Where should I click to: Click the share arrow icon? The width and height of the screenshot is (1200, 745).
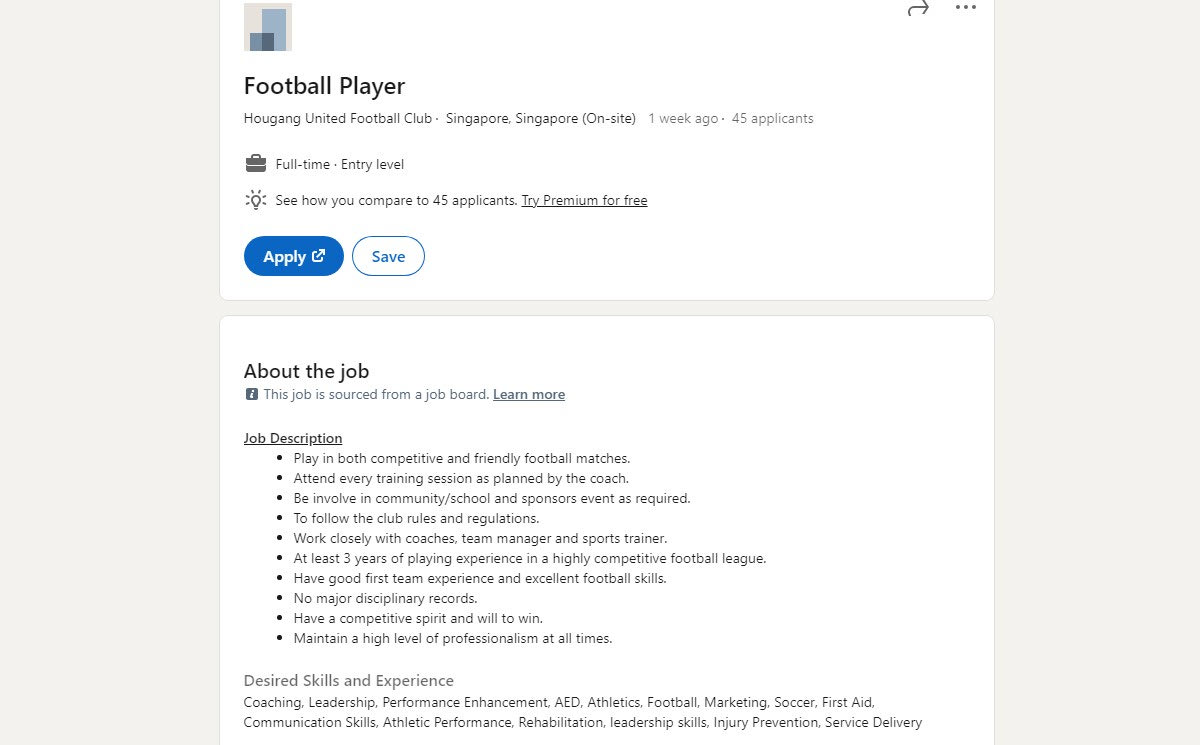[x=917, y=9]
